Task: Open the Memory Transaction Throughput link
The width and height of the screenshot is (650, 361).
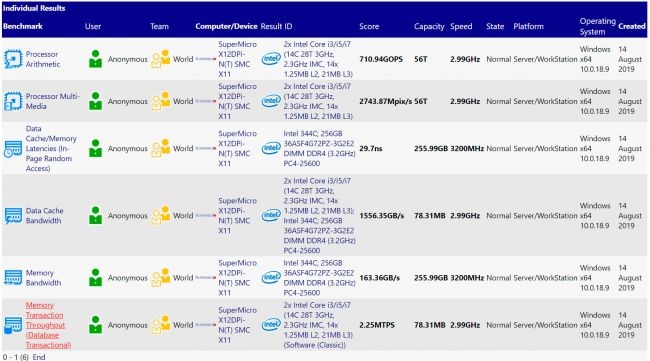Action: [48, 325]
